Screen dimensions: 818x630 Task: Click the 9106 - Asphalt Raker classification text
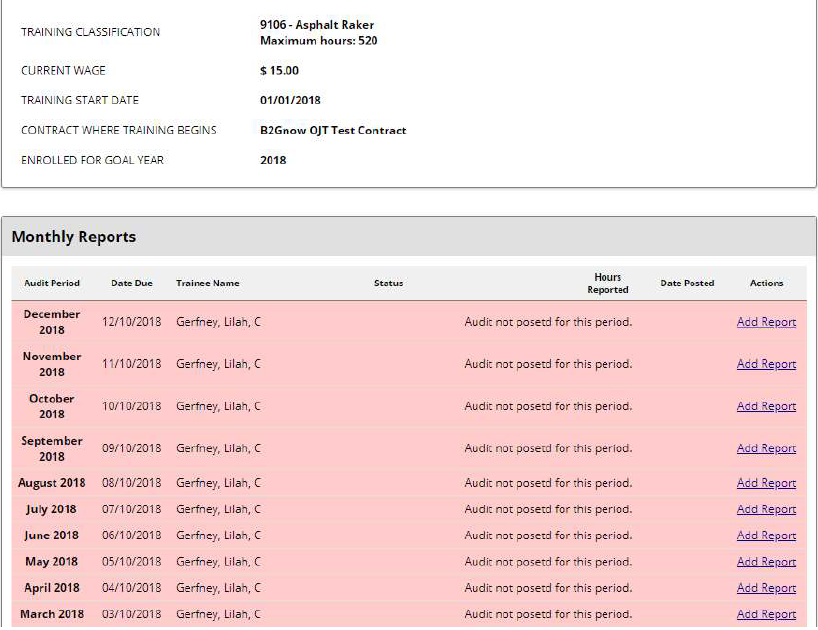(317, 25)
